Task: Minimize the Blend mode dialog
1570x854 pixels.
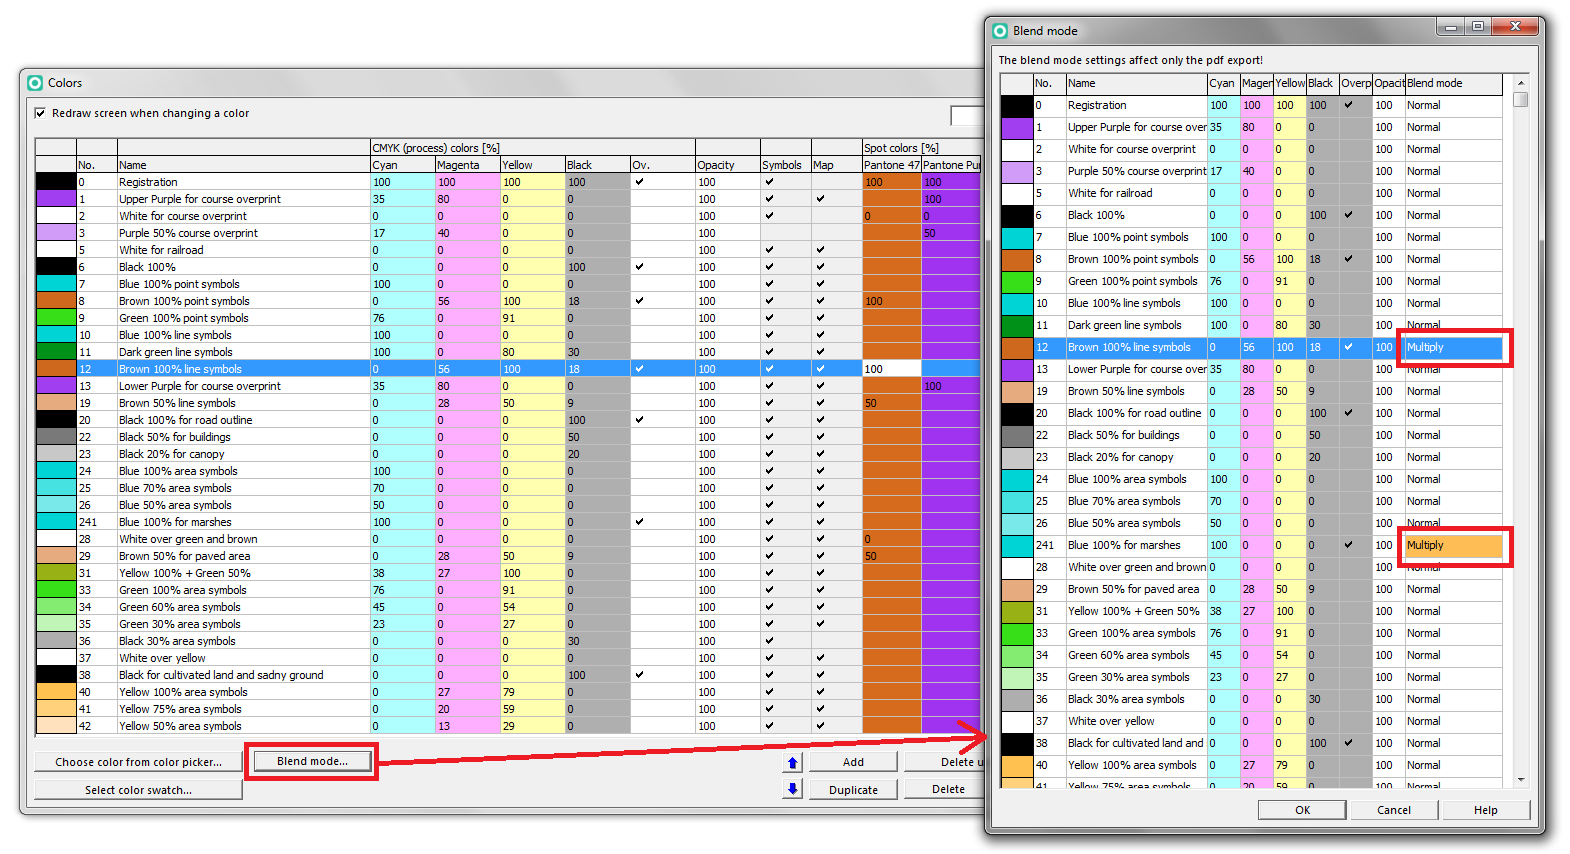Action: pyautogui.click(x=1451, y=27)
